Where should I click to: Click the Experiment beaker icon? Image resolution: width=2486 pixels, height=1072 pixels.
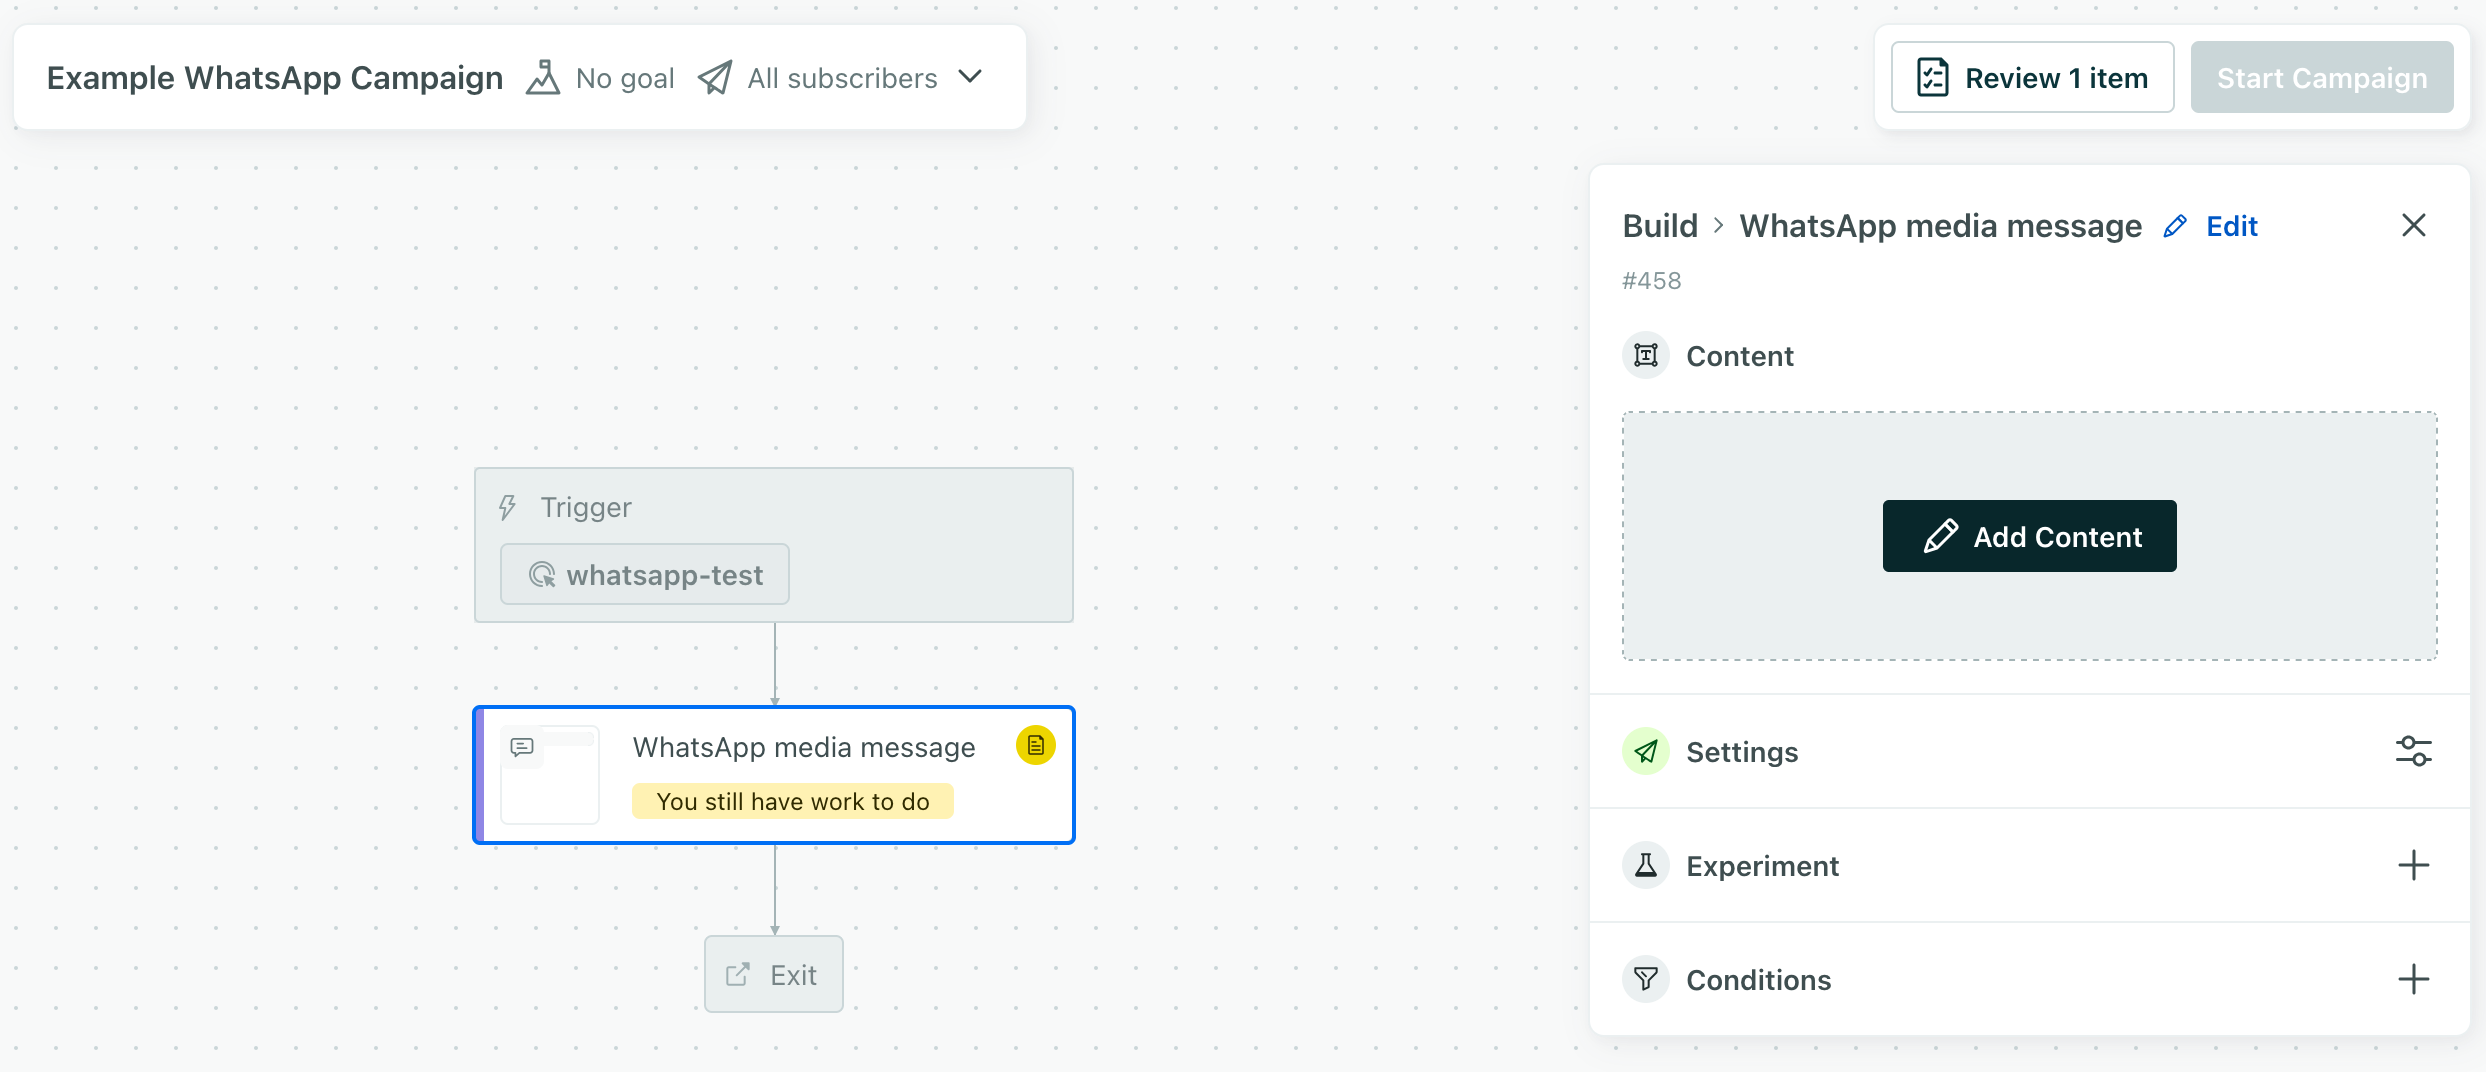pyautogui.click(x=1645, y=866)
